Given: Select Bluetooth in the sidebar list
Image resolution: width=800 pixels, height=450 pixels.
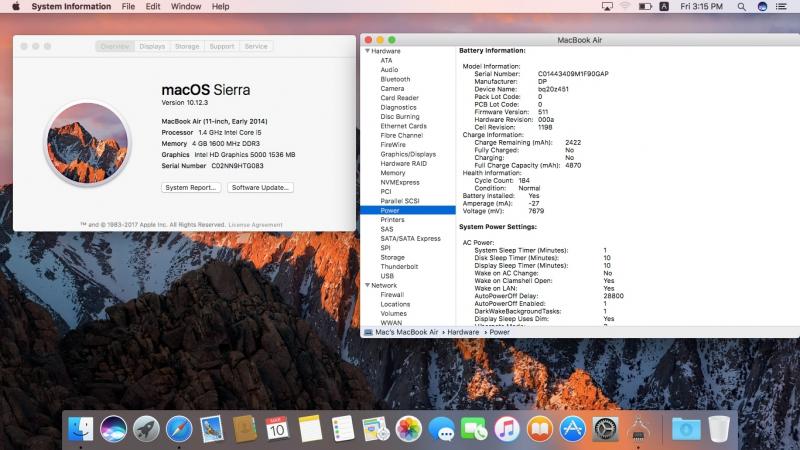Looking at the screenshot, I should pos(395,79).
